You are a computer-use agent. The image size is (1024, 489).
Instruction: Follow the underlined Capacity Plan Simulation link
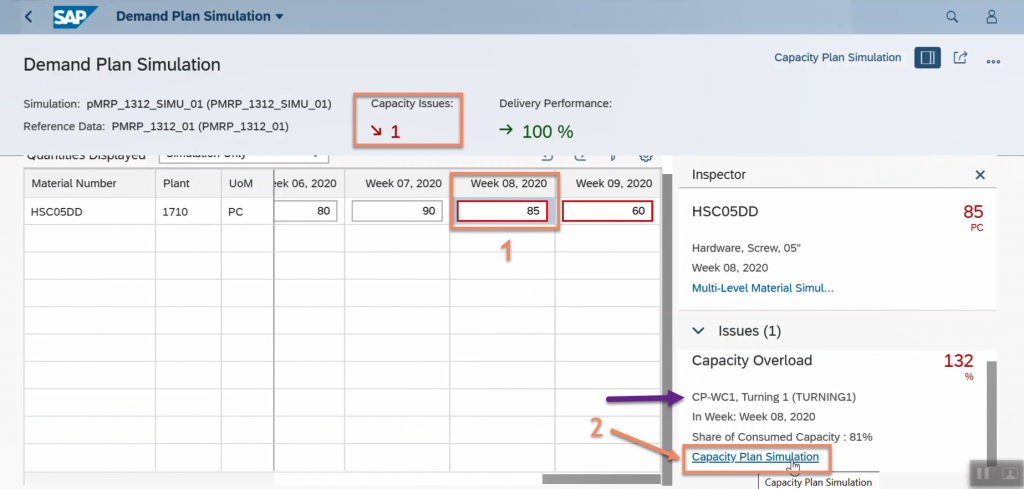point(755,457)
